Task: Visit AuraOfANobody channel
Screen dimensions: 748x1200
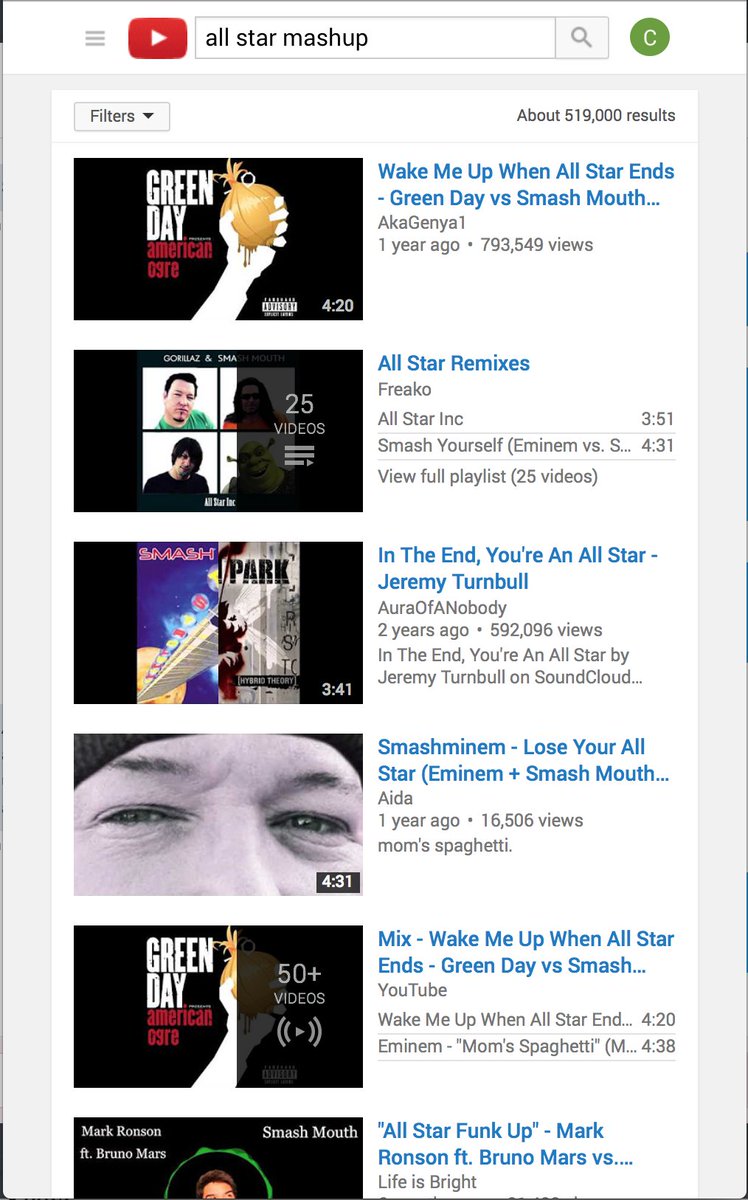Action: click(x=442, y=607)
